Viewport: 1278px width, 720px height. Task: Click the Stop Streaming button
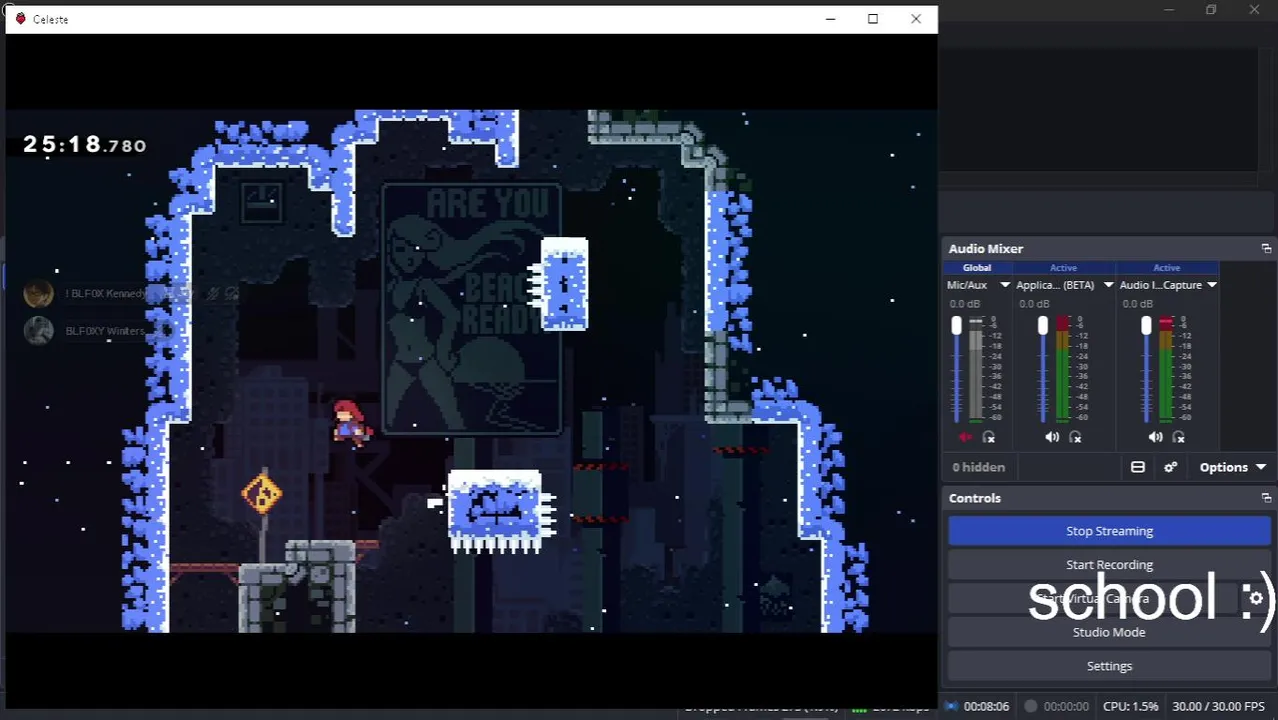pyautogui.click(x=1109, y=531)
